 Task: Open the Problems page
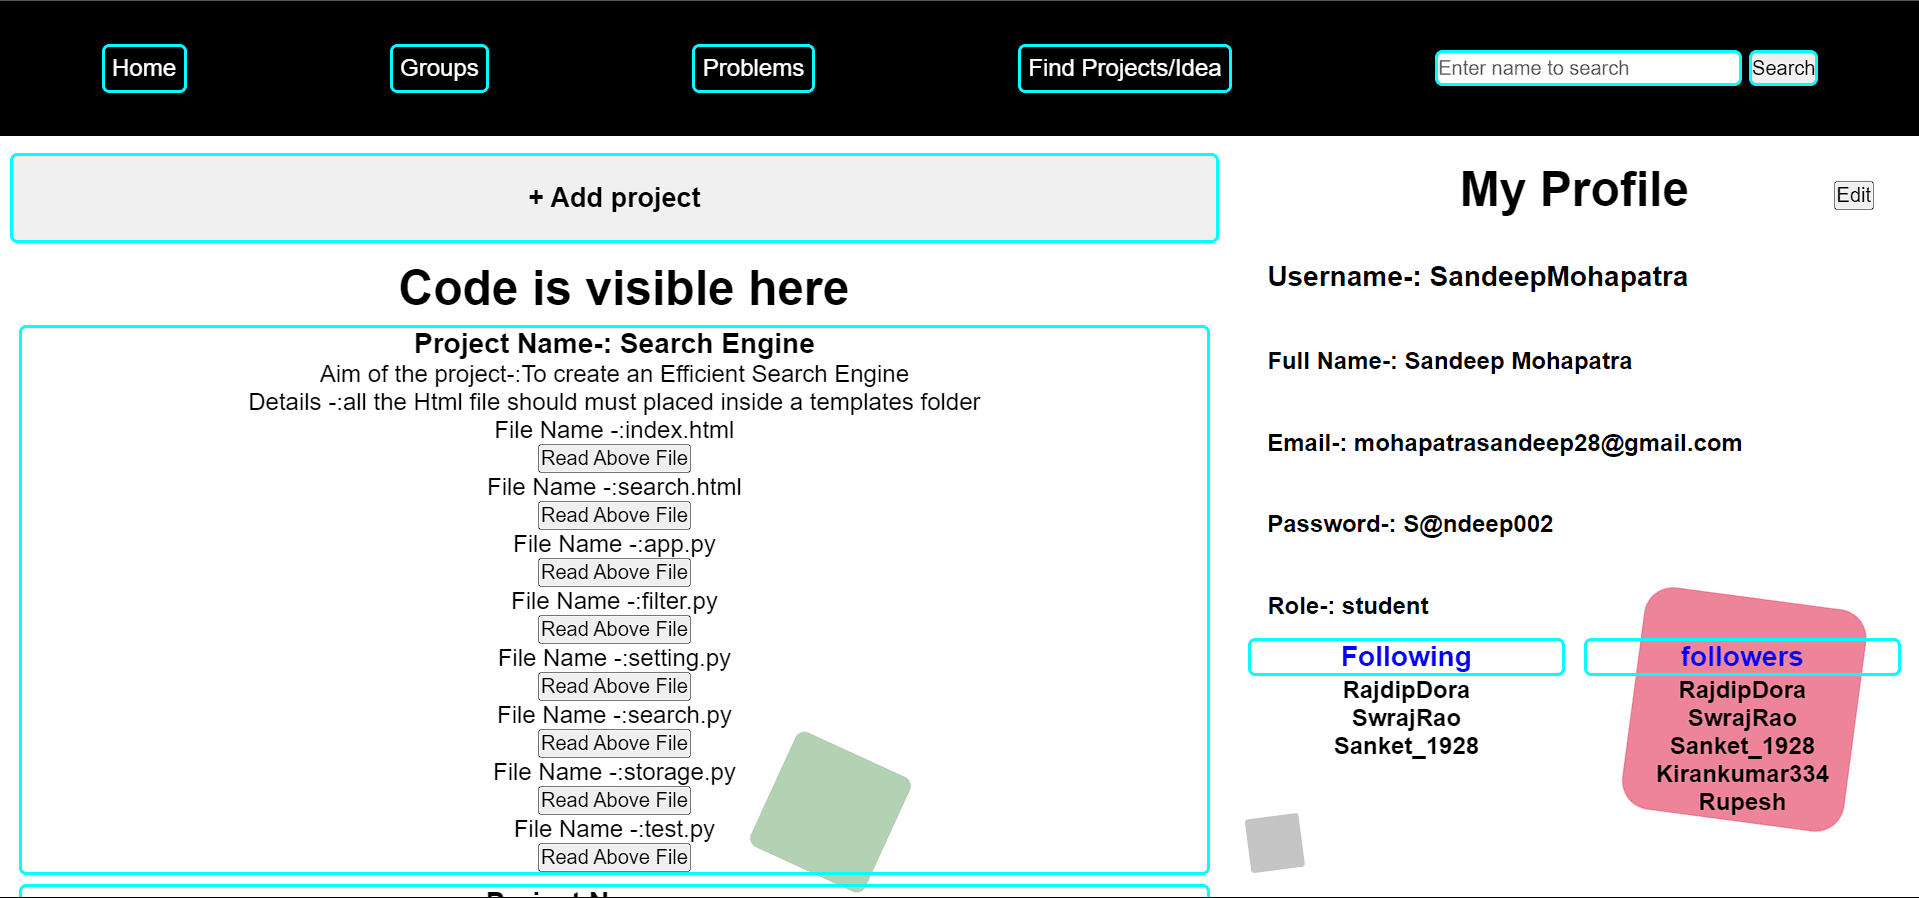[753, 68]
